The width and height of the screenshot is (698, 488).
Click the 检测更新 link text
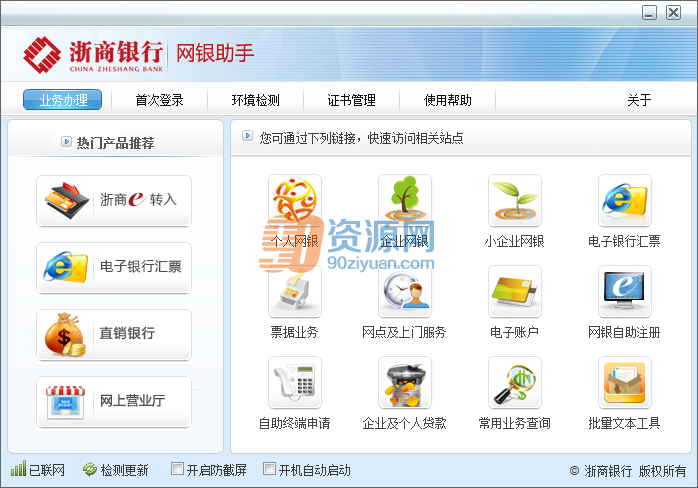tap(125, 470)
